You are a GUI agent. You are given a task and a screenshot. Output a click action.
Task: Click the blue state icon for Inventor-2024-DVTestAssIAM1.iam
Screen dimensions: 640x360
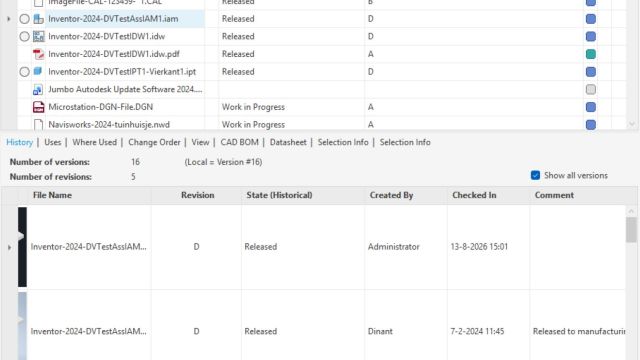click(591, 19)
